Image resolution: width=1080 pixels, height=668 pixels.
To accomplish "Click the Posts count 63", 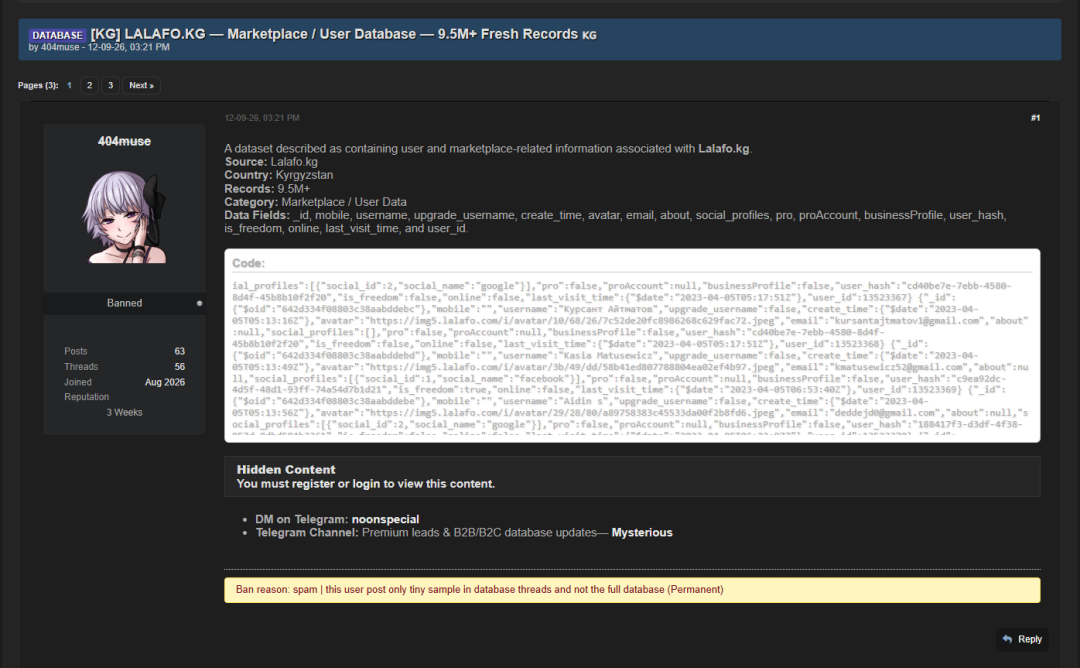I will tap(180, 351).
